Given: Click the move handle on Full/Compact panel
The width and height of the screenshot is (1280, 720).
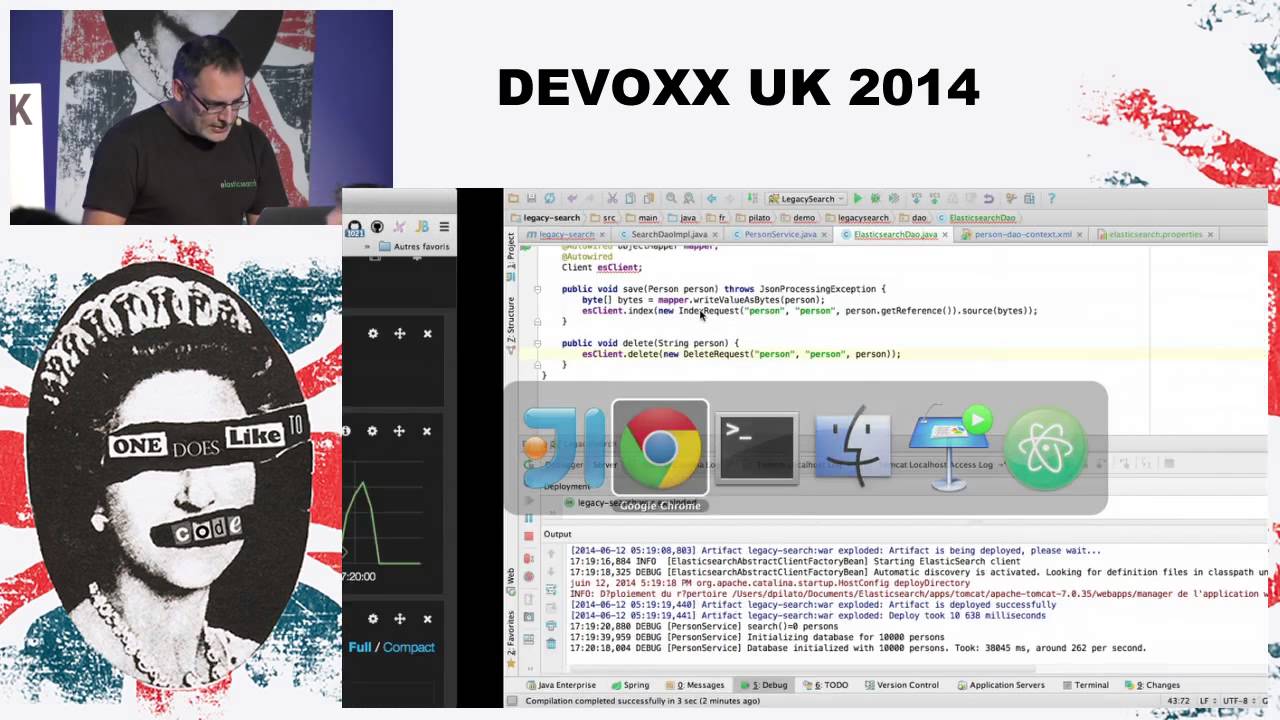Looking at the screenshot, I should pos(399,619).
